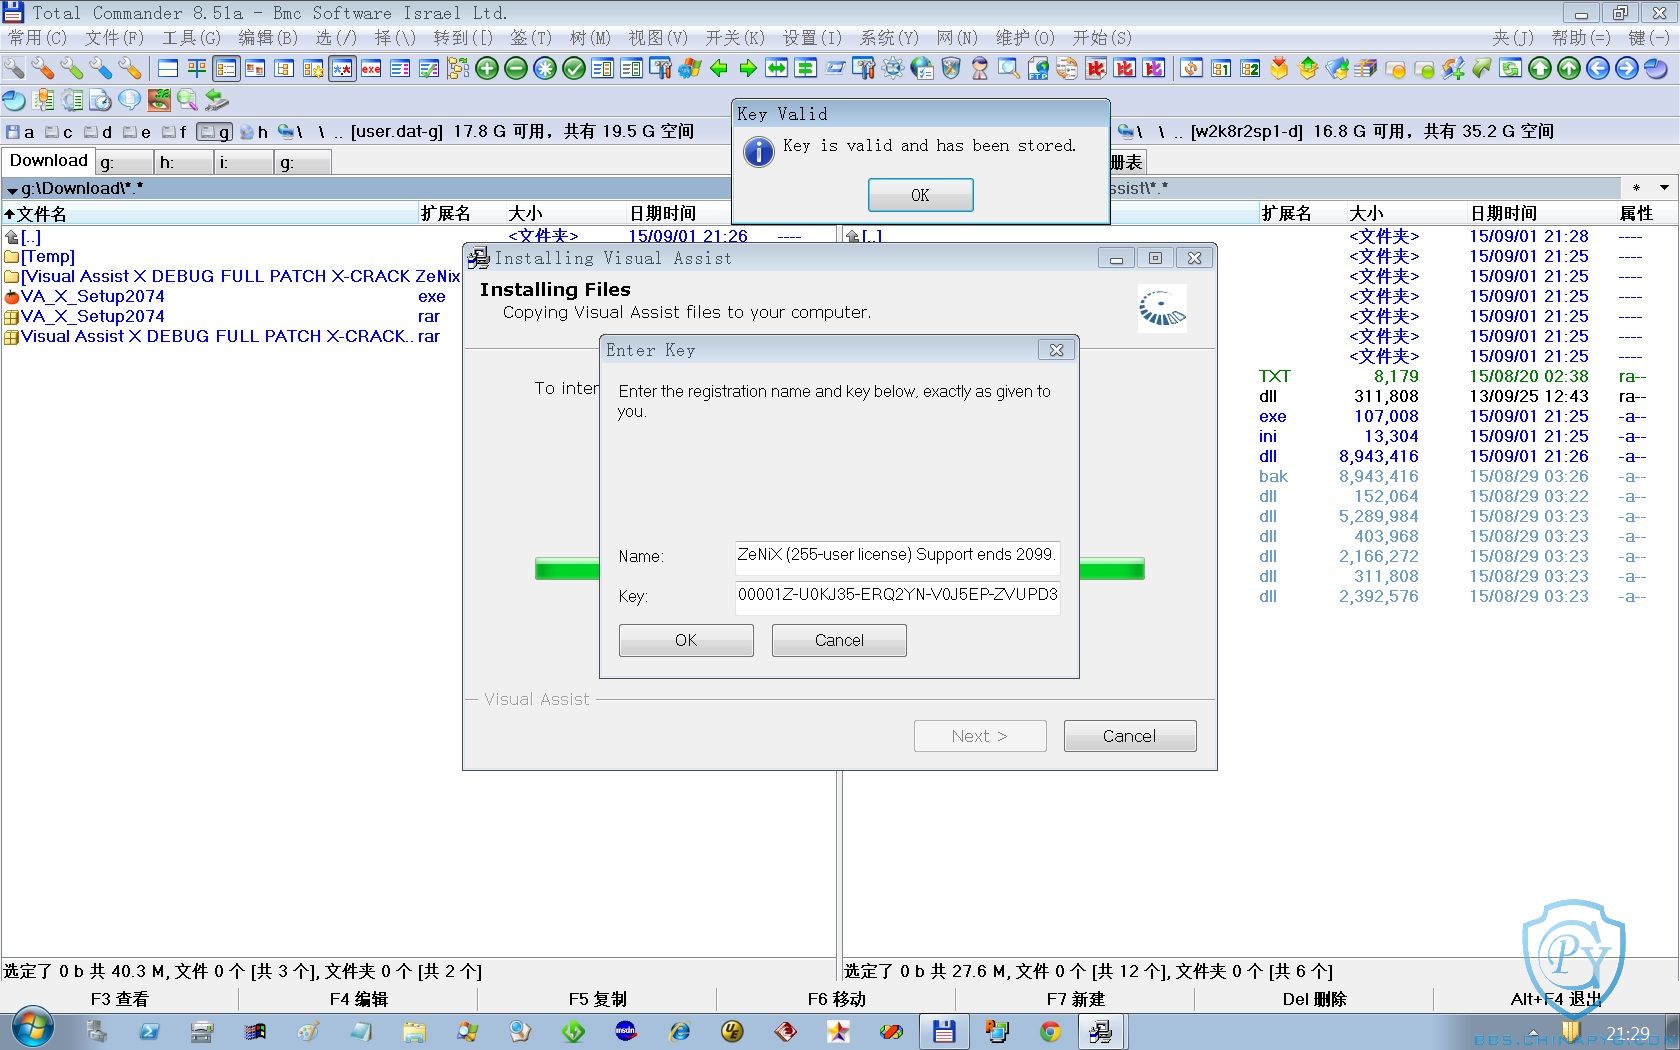This screenshot has width=1680, height=1050.
Task: Click the green plus select-group toolbar icon
Action: [487, 69]
